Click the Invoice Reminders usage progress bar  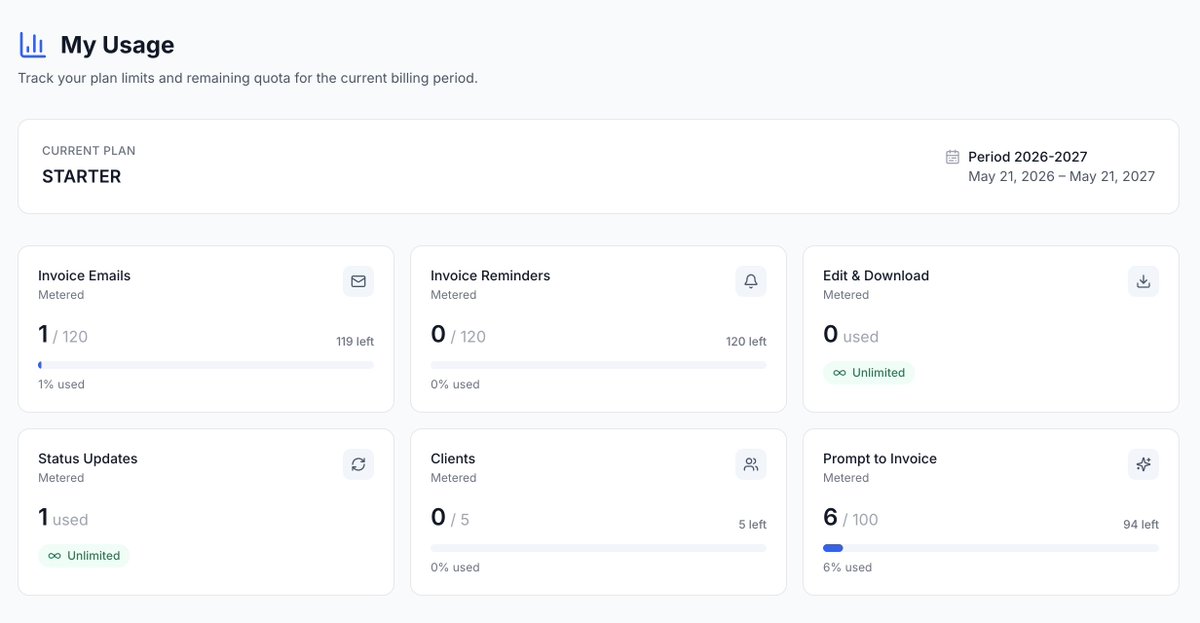[x=598, y=365]
